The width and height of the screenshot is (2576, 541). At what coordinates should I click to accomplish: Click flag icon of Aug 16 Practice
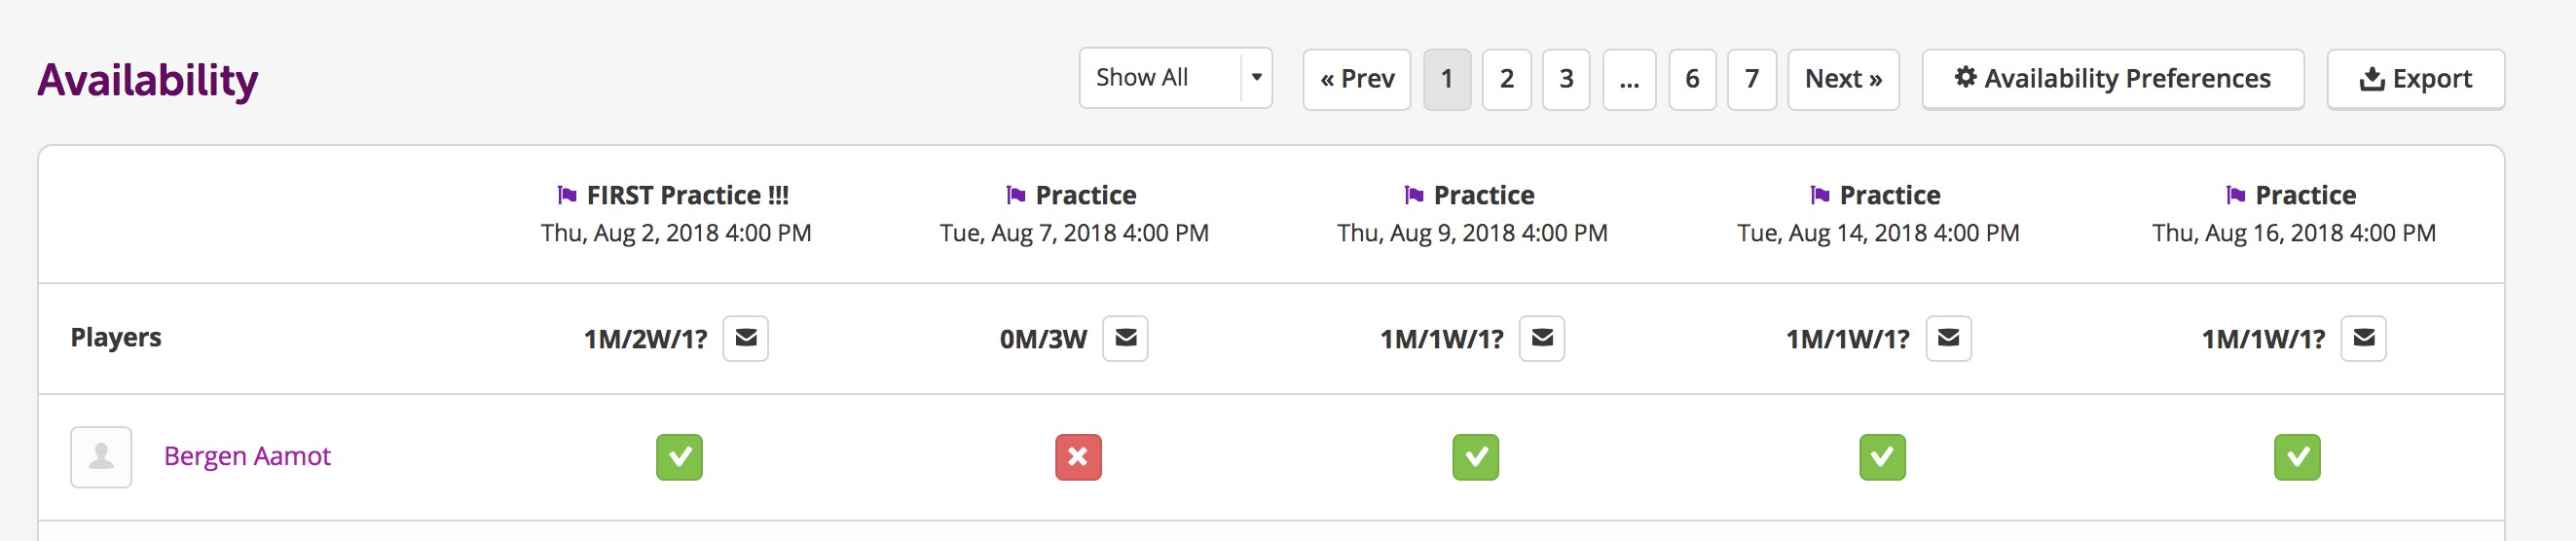[x=2236, y=194]
